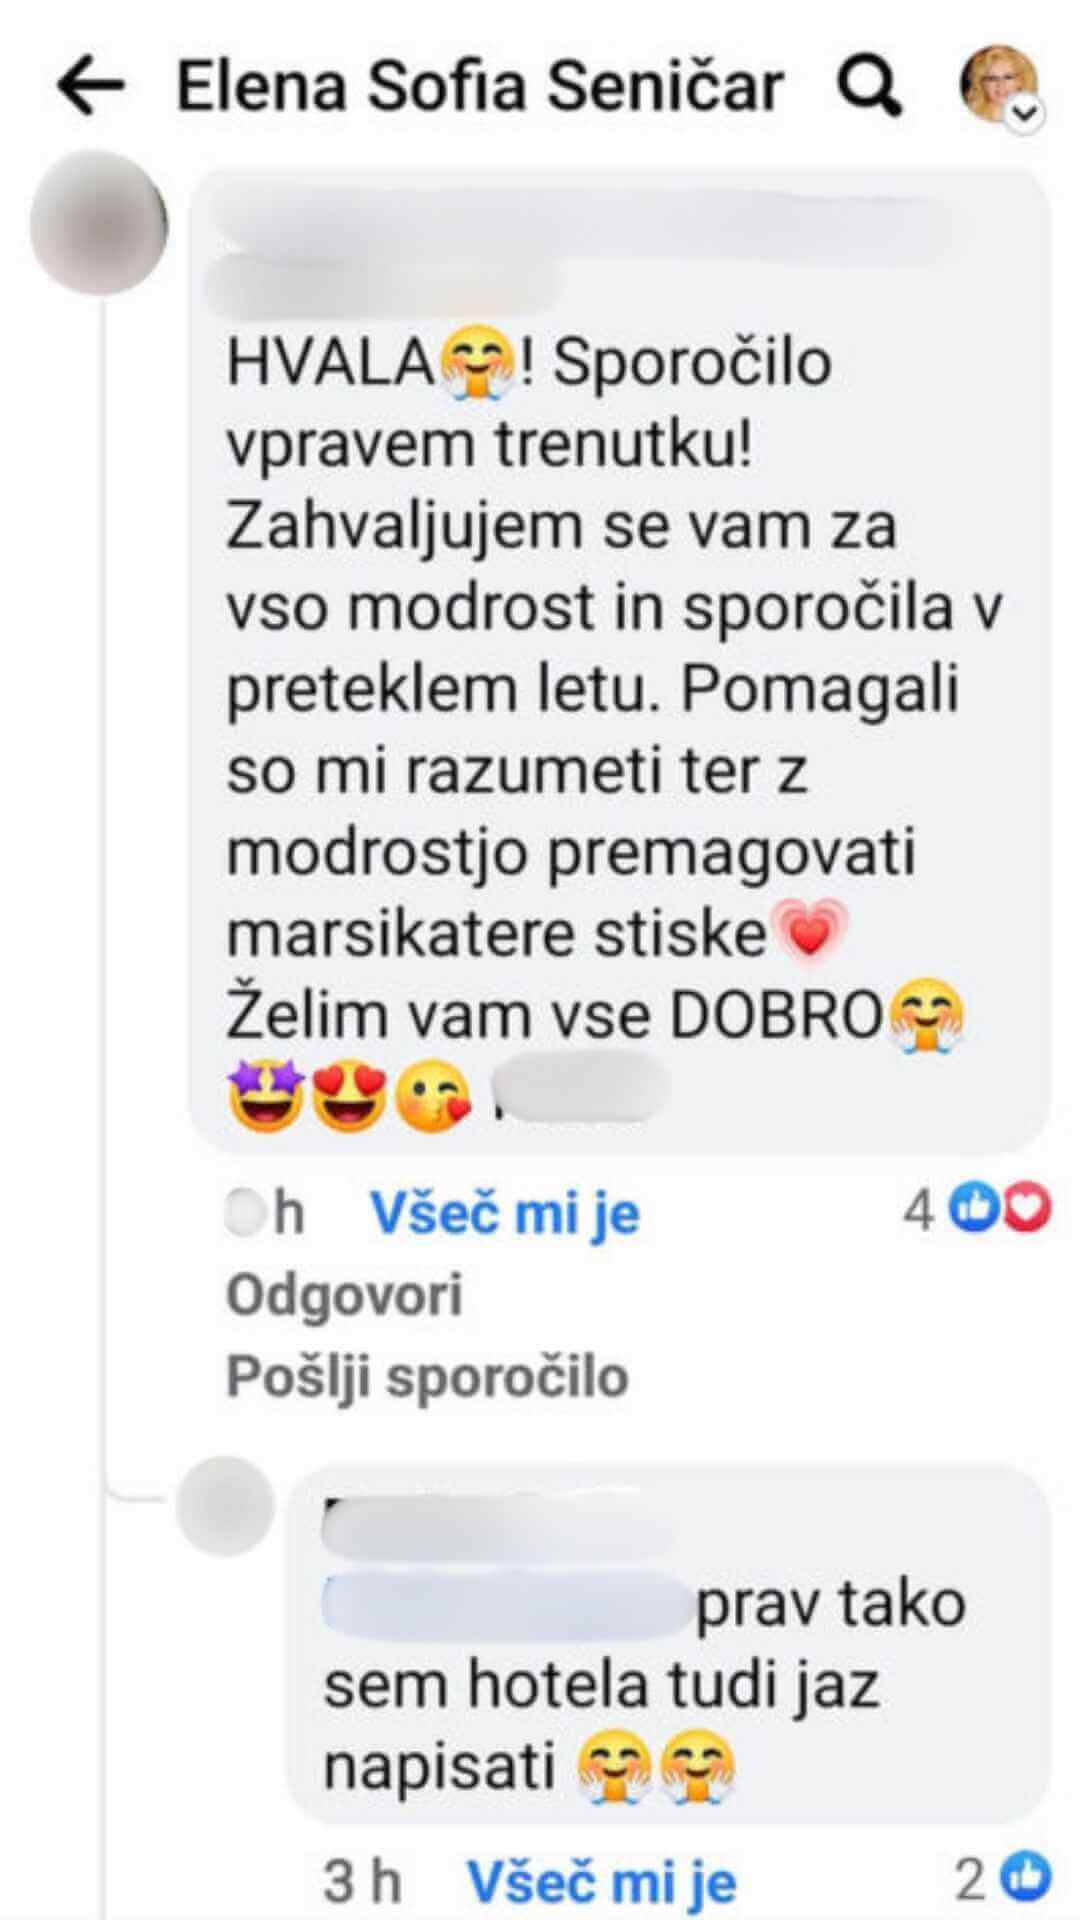1080x1920 pixels.
Task: Reply using Odgovori
Action: click(344, 1294)
